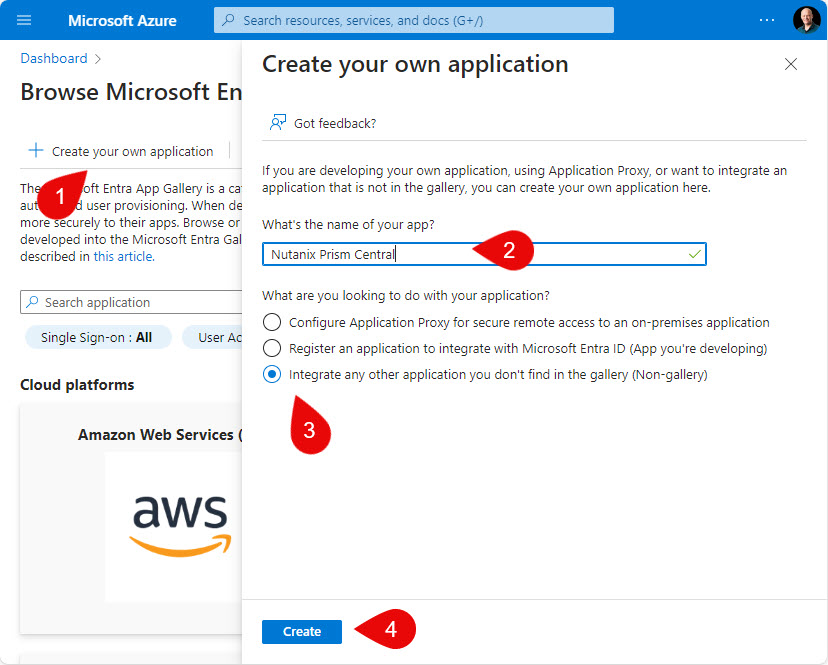The height and width of the screenshot is (665, 828).
Task: Go to the Dashboard breadcrumb
Action: coord(54,58)
